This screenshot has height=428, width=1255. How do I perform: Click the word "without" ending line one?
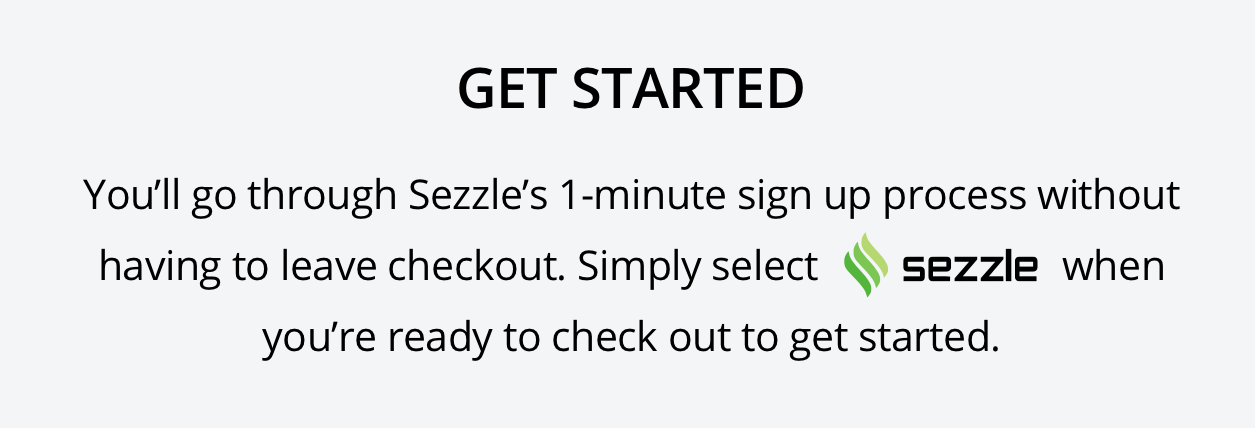(1108, 195)
